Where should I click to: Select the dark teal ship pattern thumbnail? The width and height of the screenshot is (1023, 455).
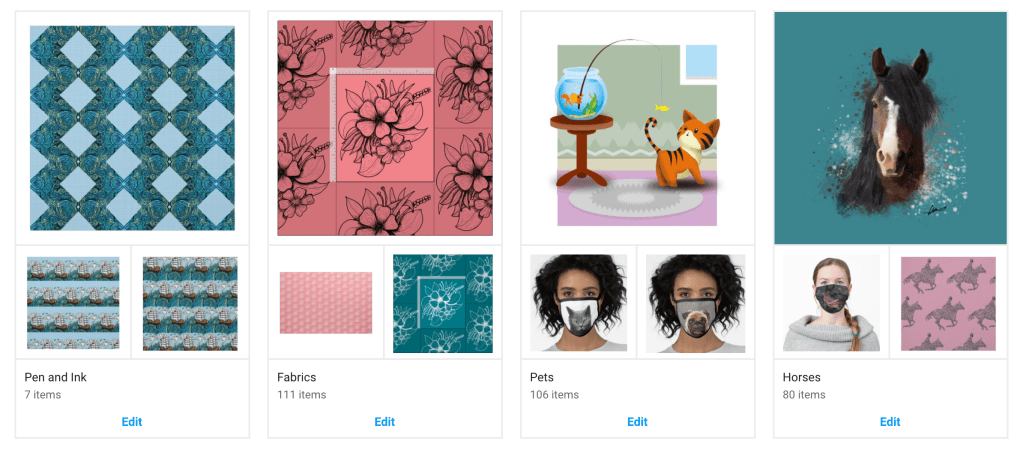(190, 303)
